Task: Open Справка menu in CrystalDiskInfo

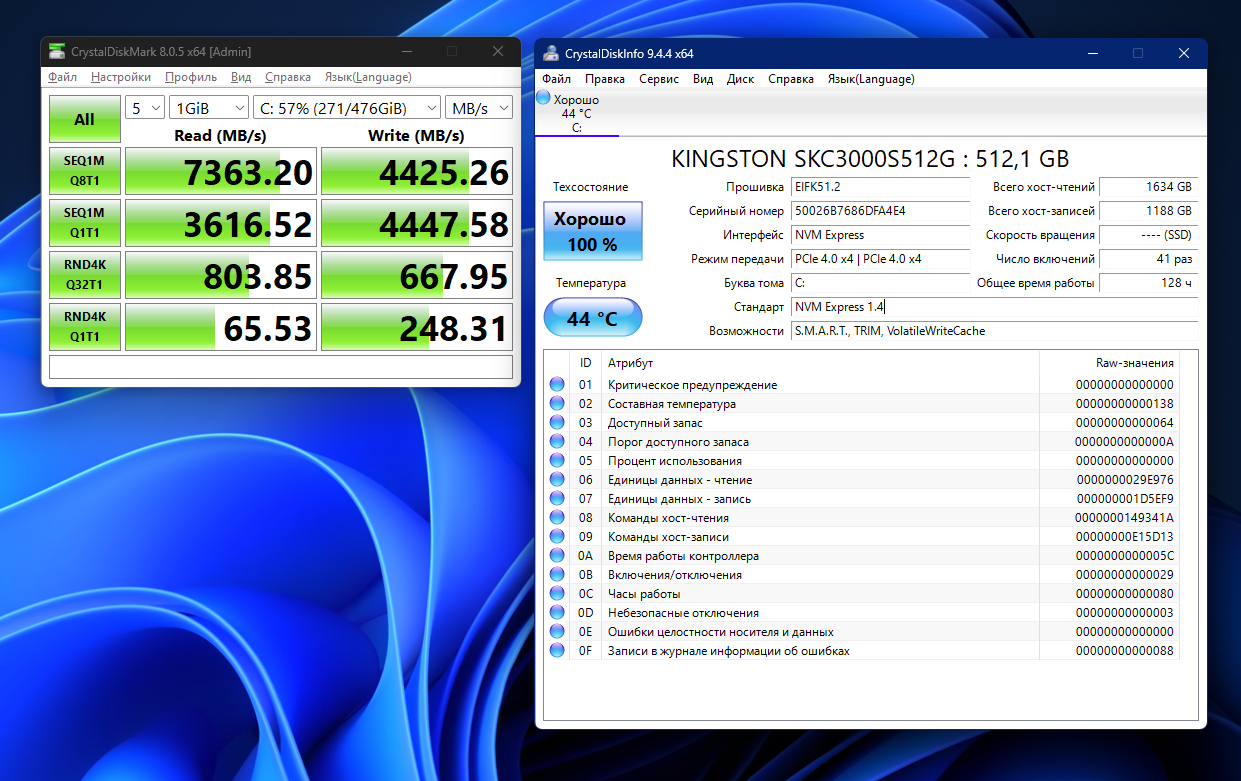Action: [791, 79]
